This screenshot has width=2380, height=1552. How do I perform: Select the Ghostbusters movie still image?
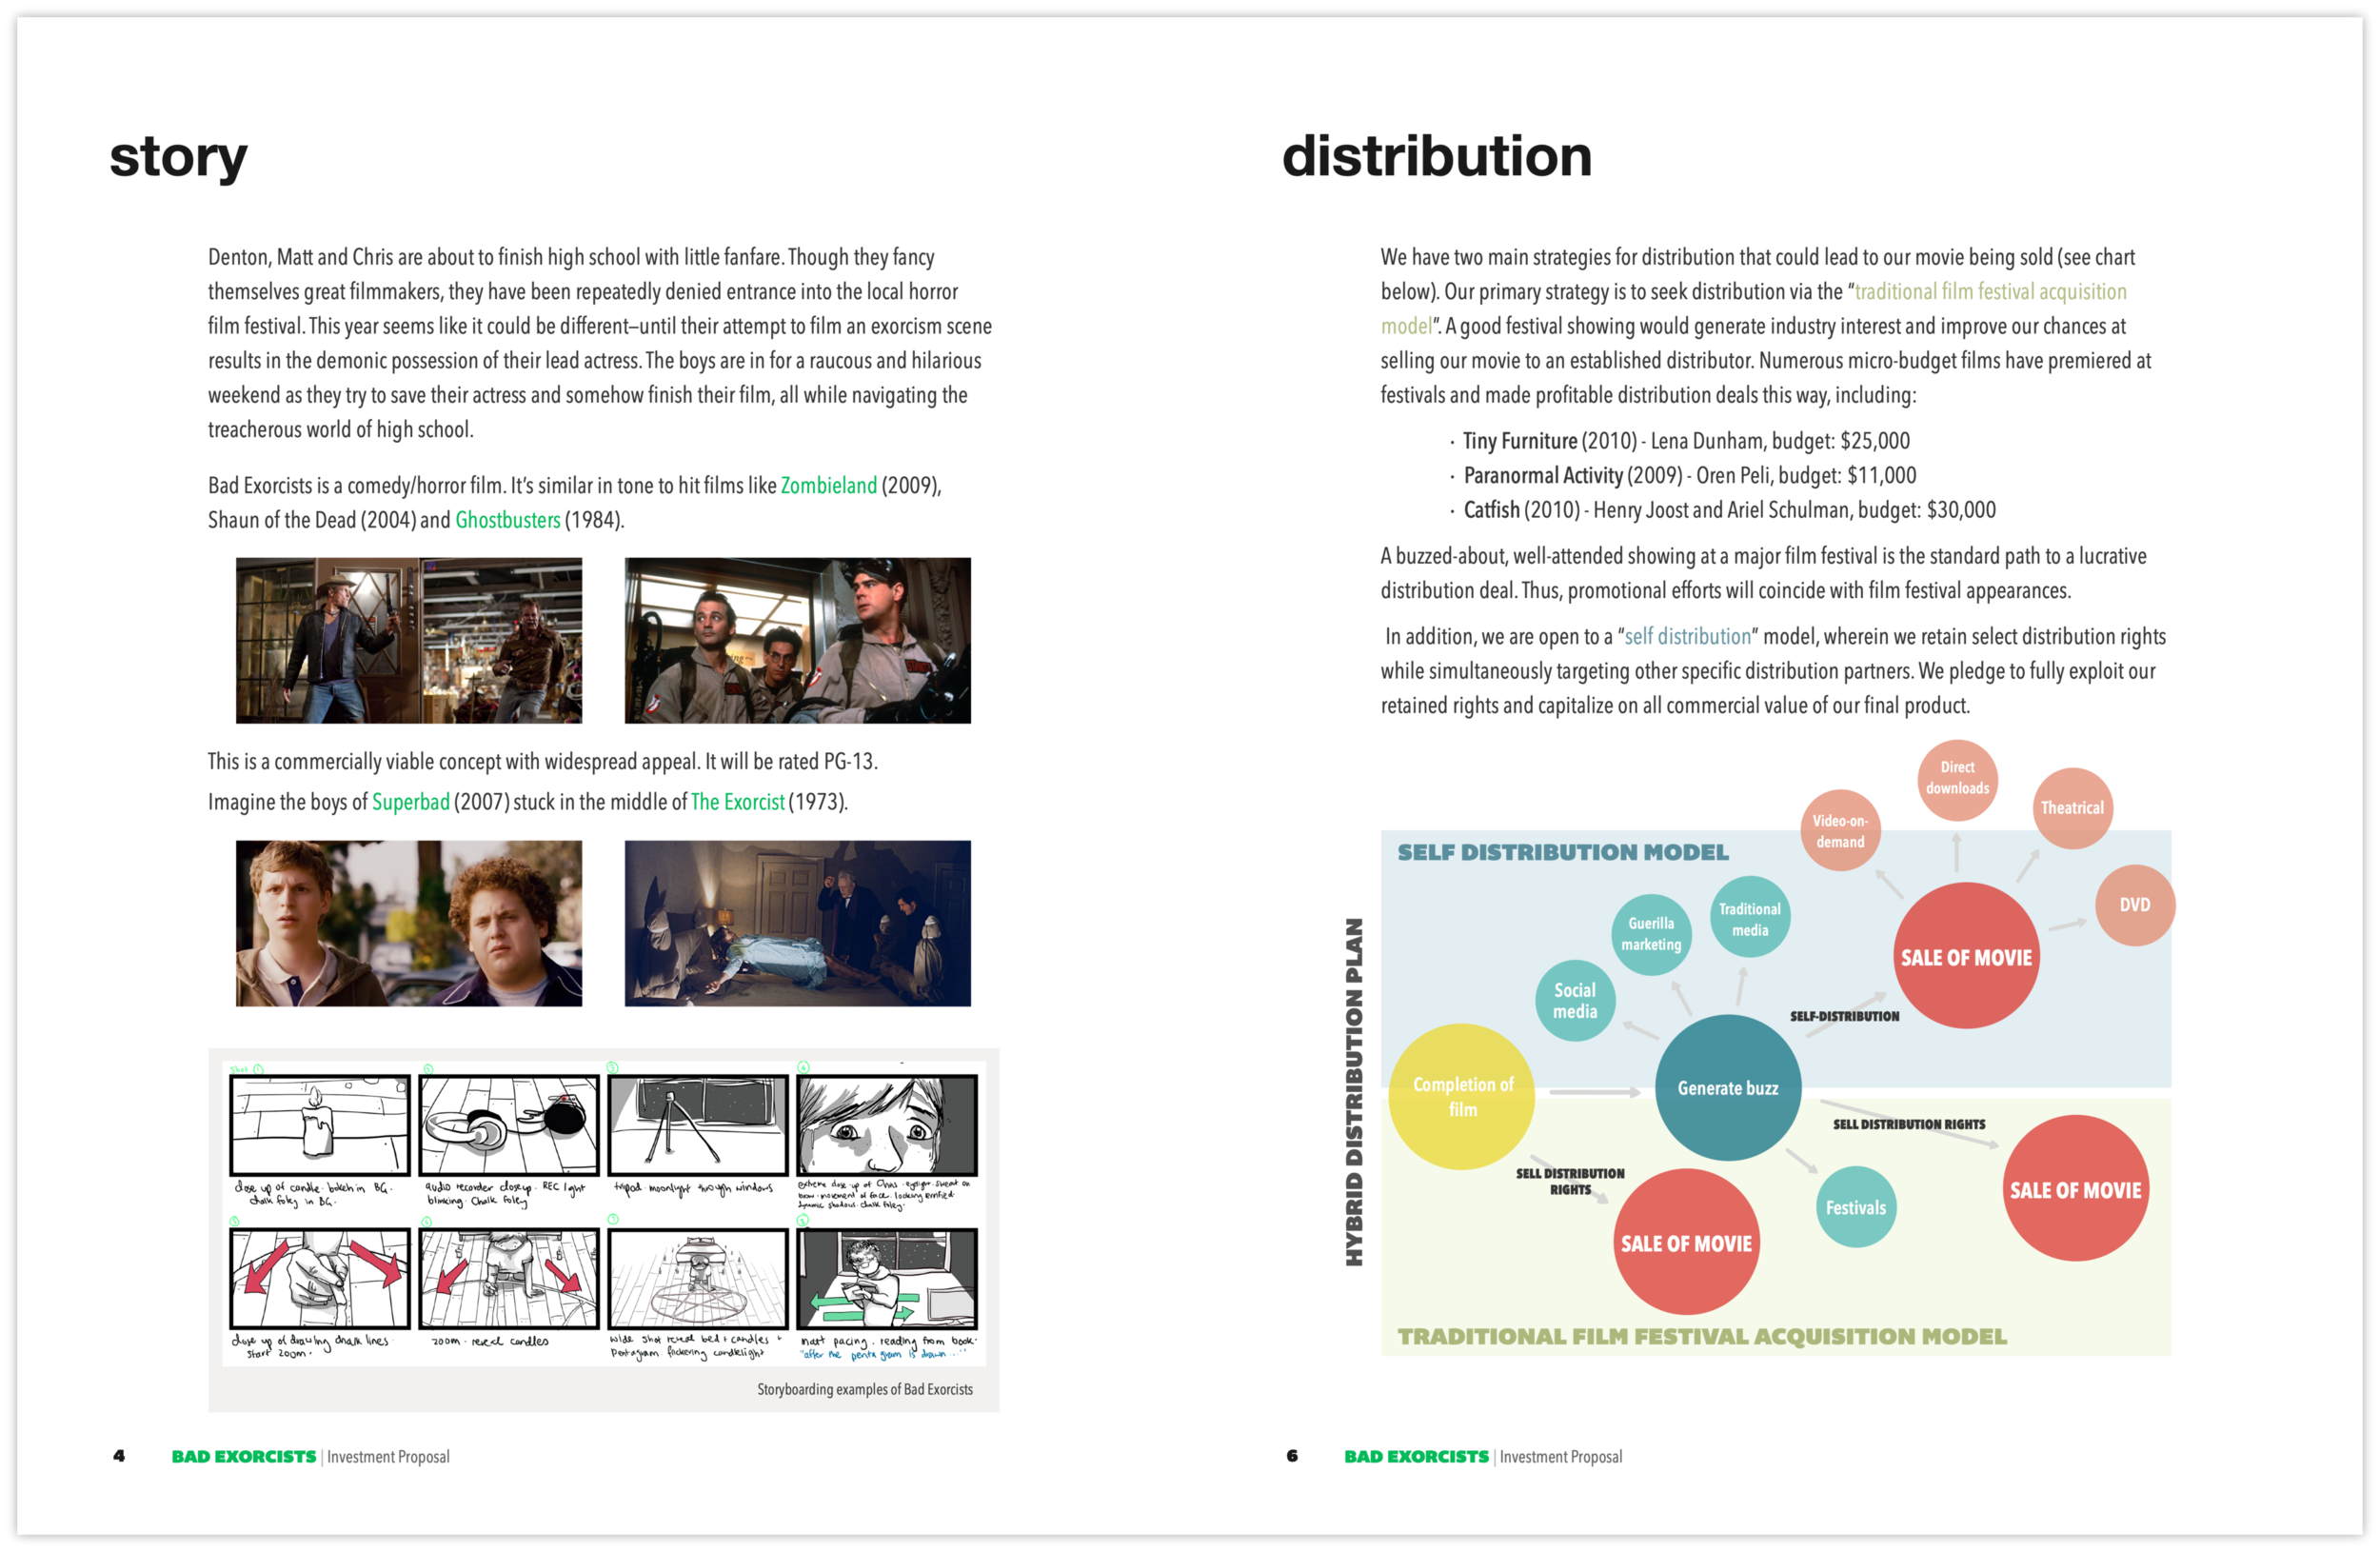(x=797, y=640)
